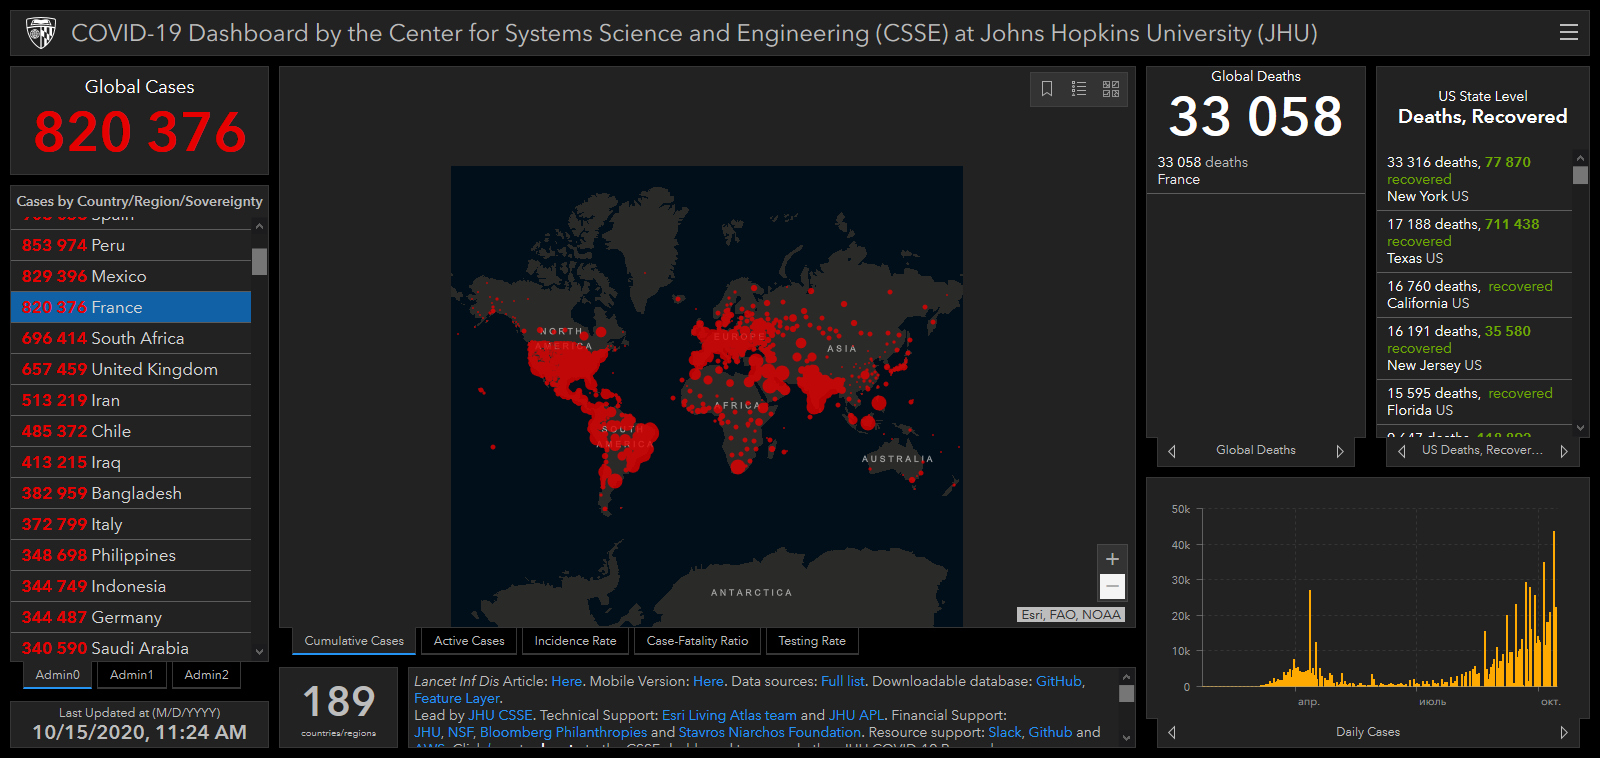Open the Bloomberg Philanthropies link
The height and width of the screenshot is (758, 1600).
pyautogui.click(x=563, y=732)
